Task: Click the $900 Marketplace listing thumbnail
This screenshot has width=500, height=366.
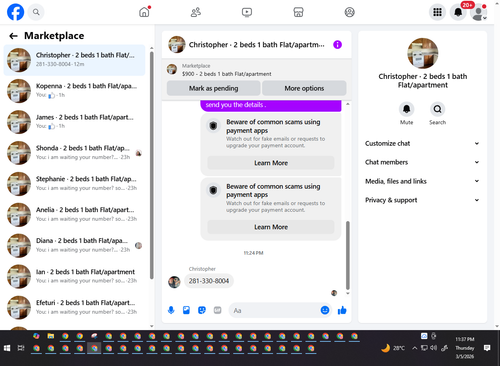Action: (172, 69)
